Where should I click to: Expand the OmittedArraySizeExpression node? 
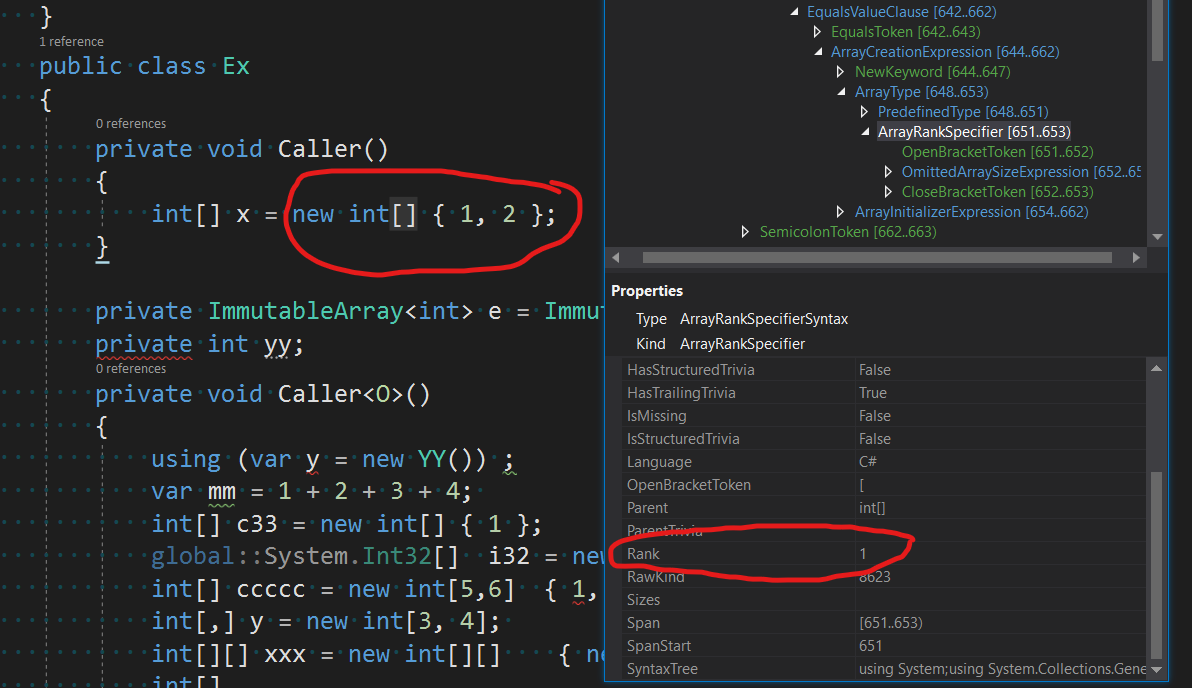coord(888,171)
